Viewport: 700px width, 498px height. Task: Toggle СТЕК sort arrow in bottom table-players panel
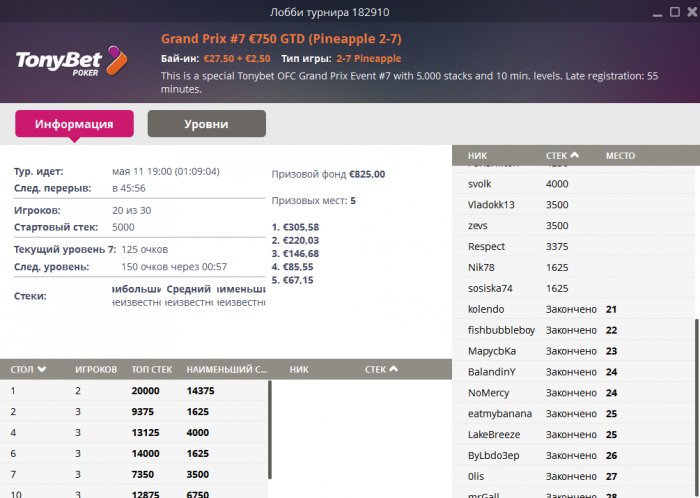click(393, 370)
